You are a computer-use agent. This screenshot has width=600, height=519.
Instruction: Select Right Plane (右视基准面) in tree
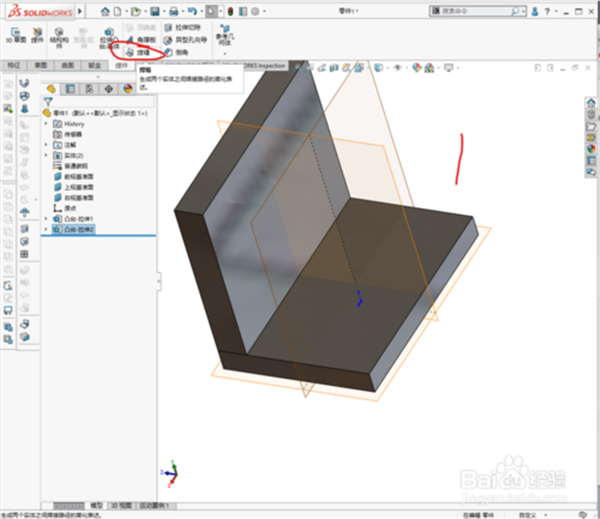point(74,197)
